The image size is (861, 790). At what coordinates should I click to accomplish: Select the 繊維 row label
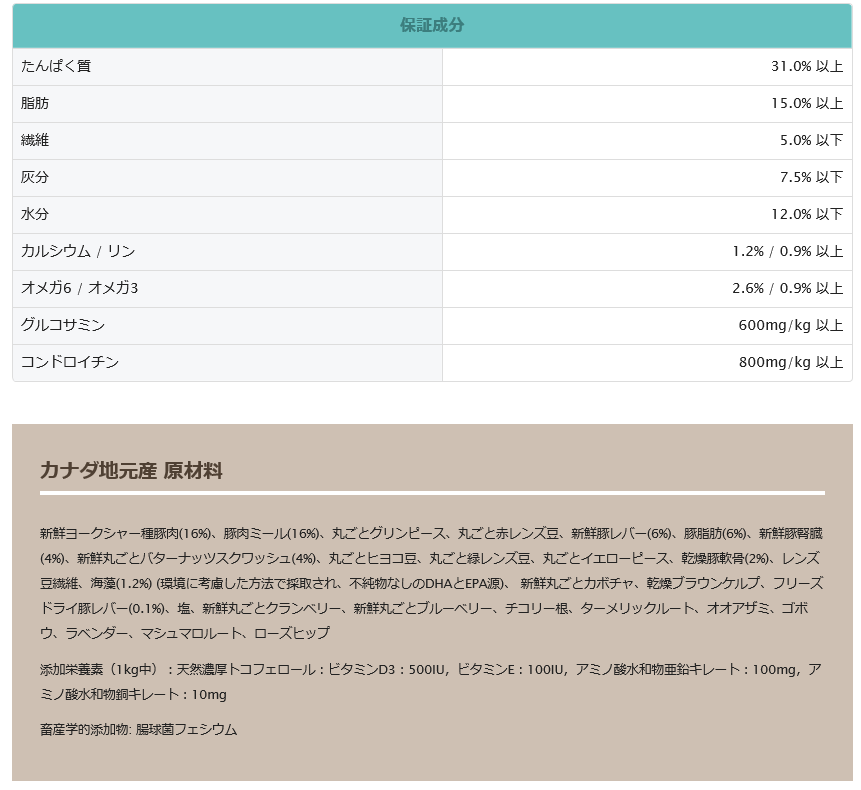coord(35,140)
